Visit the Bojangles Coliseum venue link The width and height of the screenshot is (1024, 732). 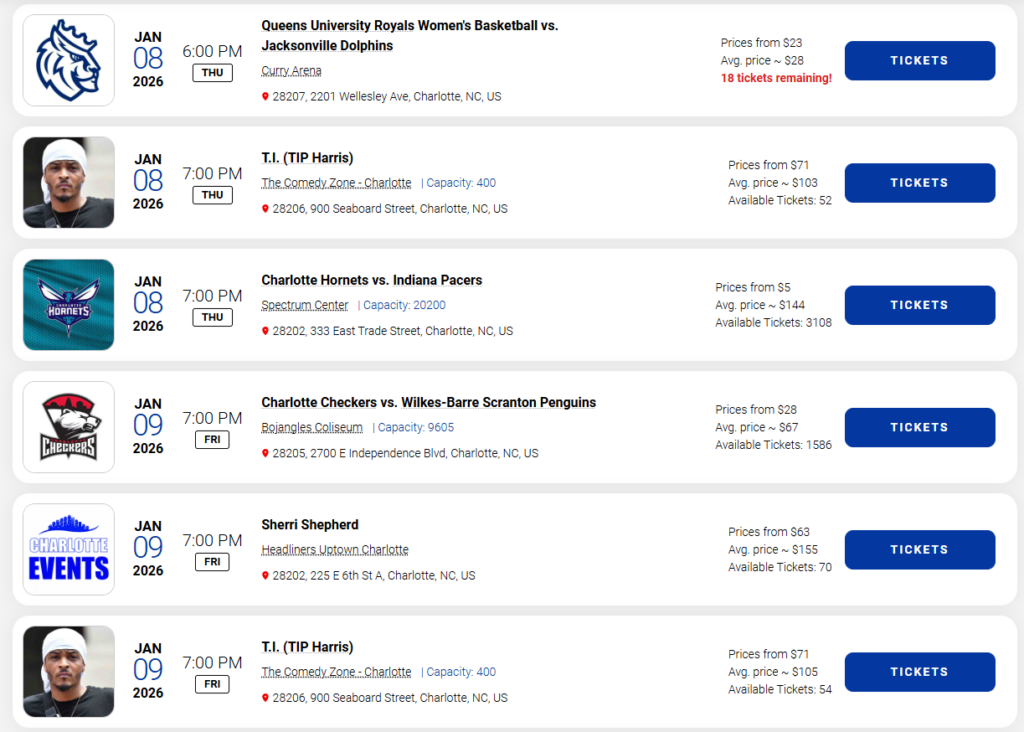312,427
